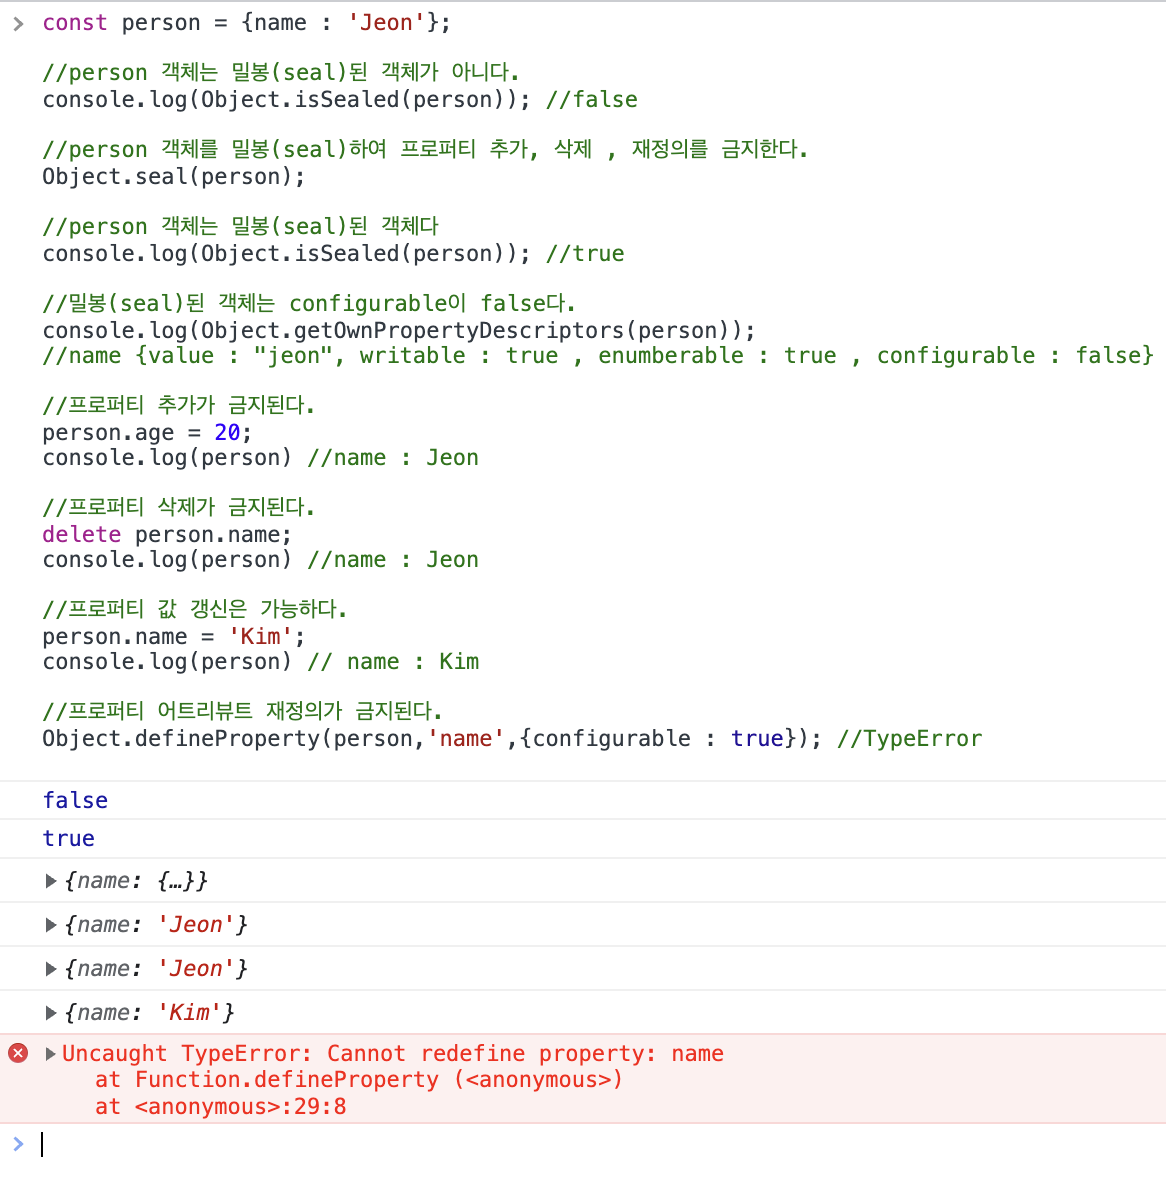Click the console prompt input line
The image size is (1166, 1178).
(x=601, y=1144)
